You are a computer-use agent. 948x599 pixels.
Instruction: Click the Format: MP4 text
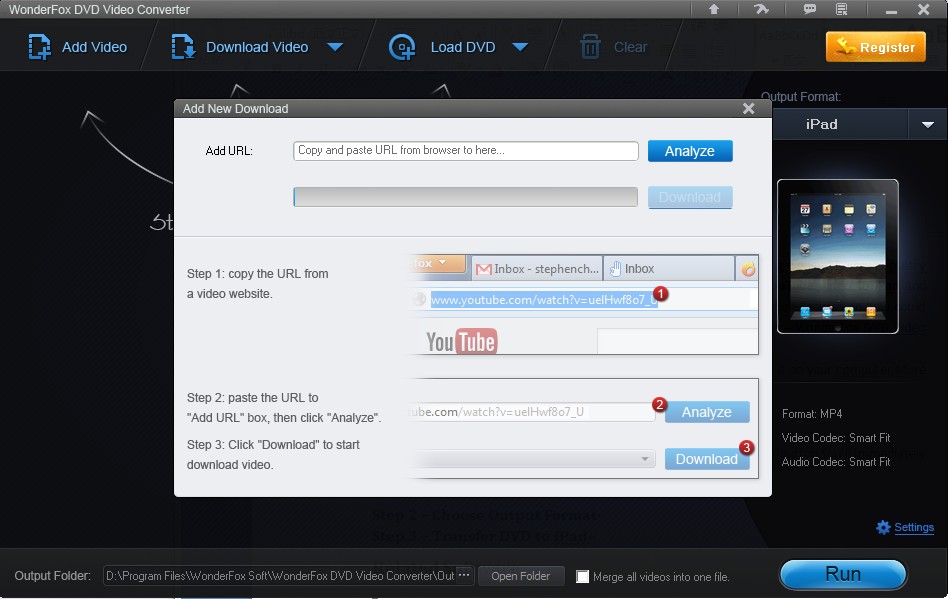[812, 413]
